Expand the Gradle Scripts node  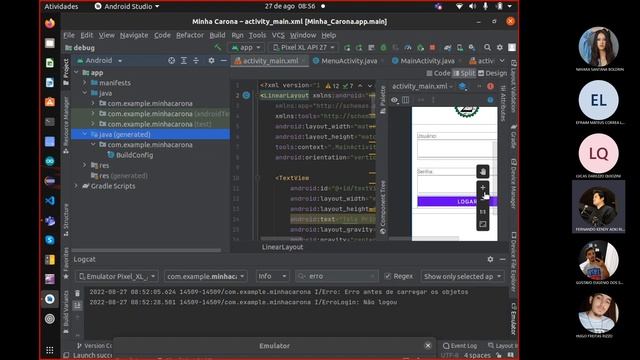tap(76, 186)
